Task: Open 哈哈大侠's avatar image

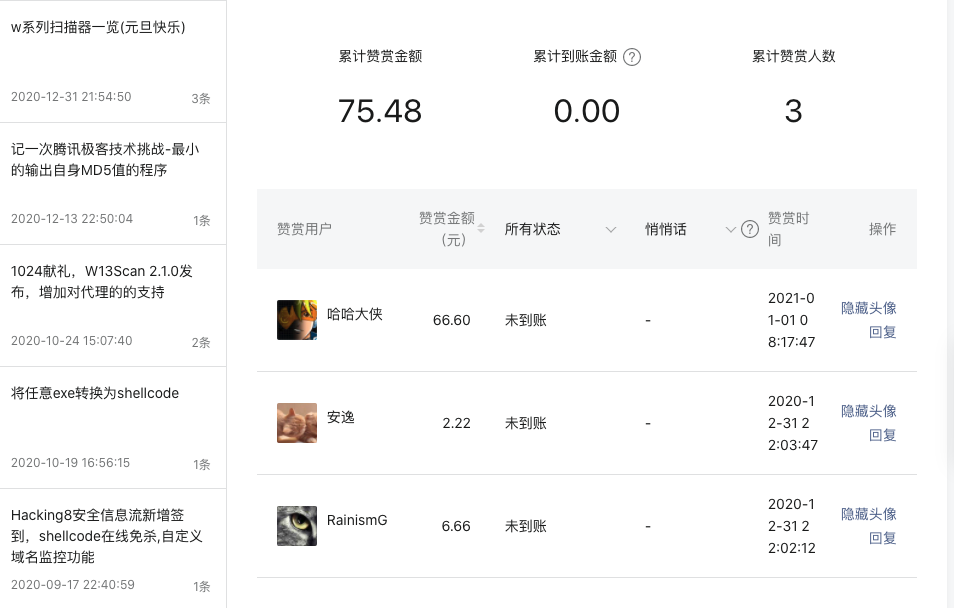Action: pyautogui.click(x=297, y=320)
